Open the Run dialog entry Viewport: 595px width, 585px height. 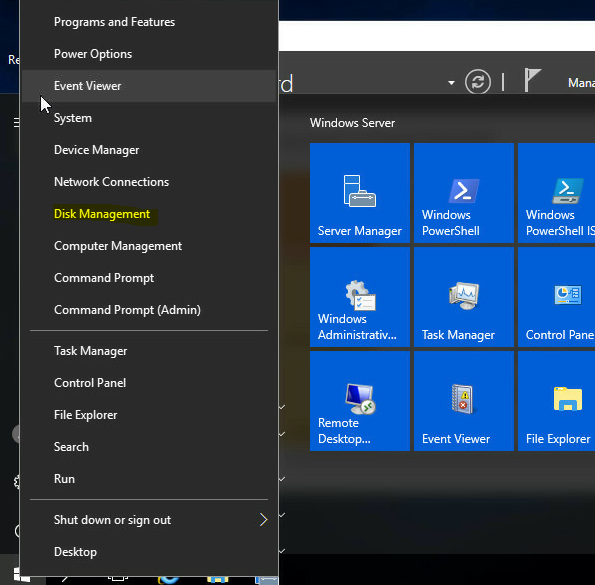pyautogui.click(x=149, y=479)
